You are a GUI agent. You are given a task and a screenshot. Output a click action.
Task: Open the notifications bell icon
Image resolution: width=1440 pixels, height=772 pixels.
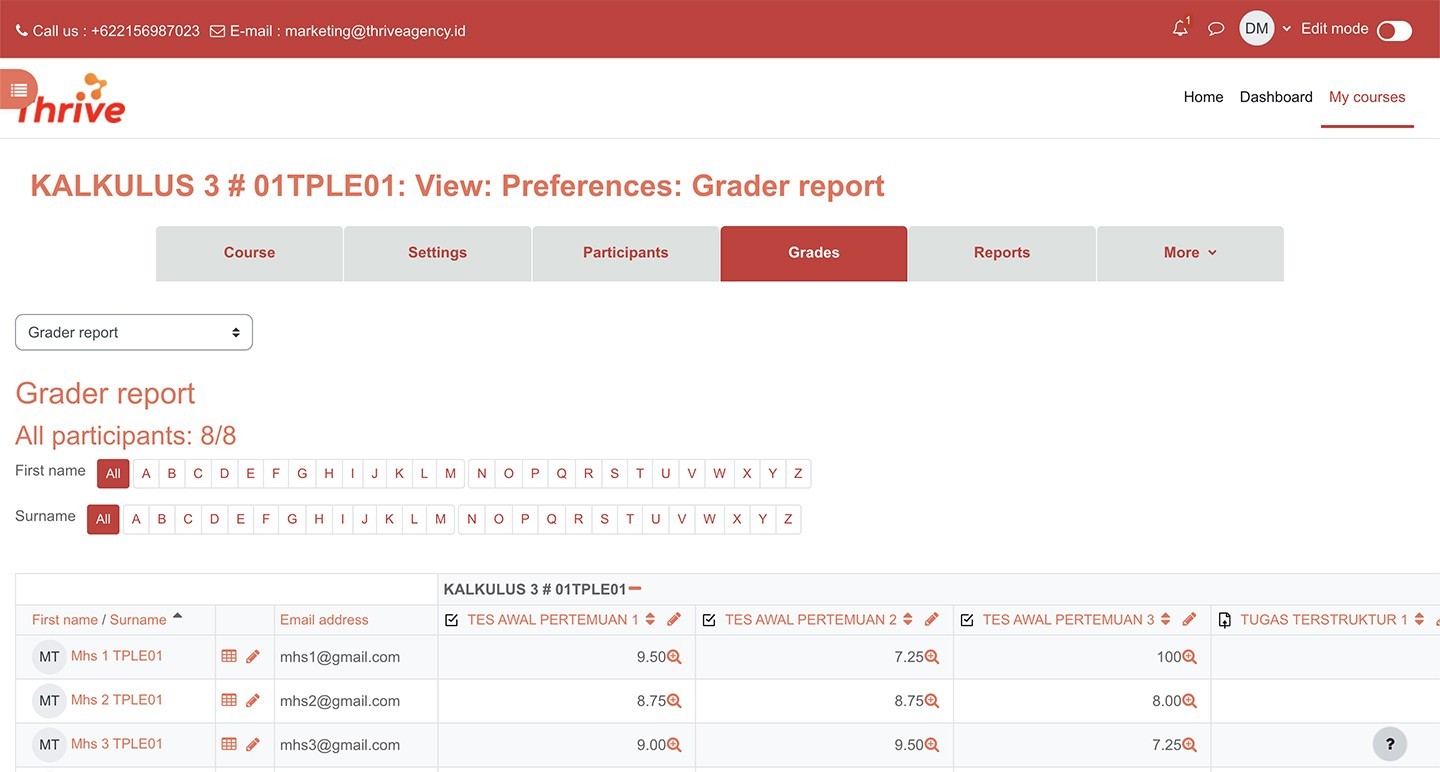[1180, 29]
